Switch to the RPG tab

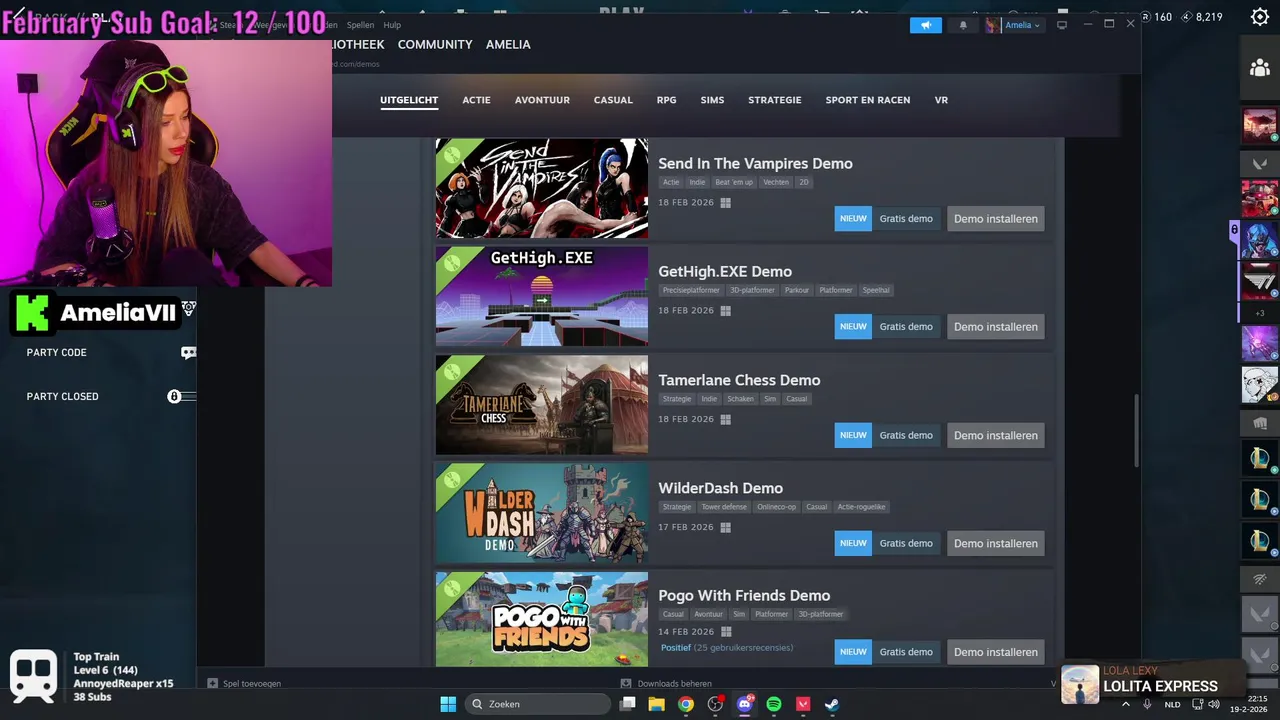coord(666,100)
